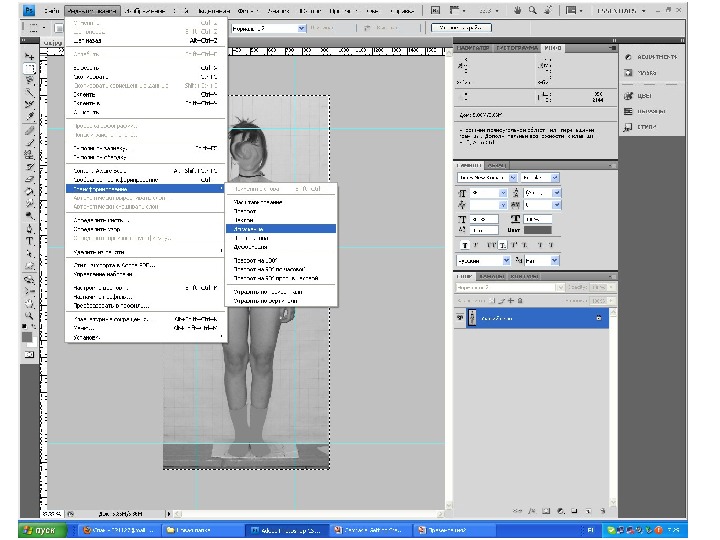Toggle Strikethrough in Character panel

click(551, 245)
